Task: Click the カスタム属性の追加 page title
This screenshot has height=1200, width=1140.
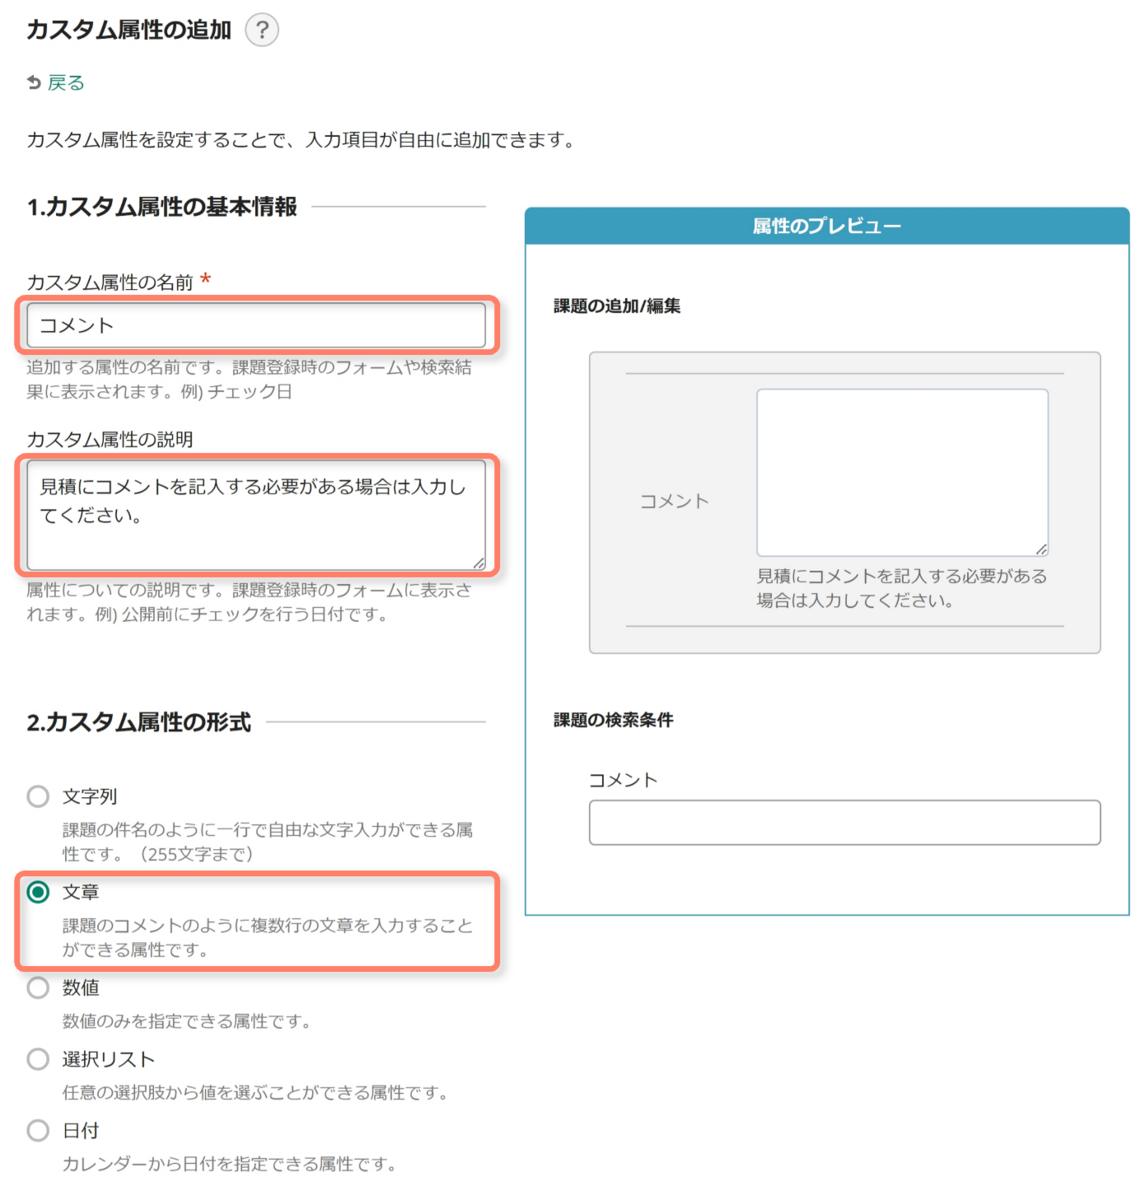Action: 129,30
